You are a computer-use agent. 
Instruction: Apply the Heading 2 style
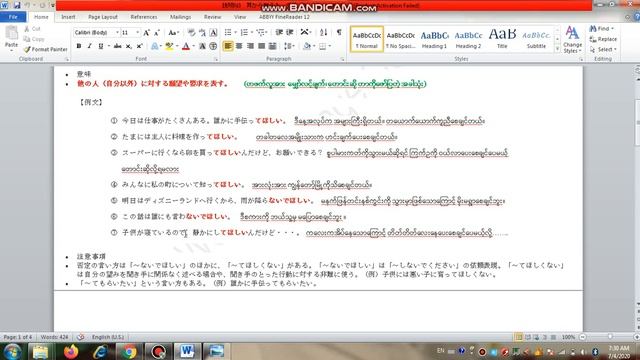tap(468, 39)
